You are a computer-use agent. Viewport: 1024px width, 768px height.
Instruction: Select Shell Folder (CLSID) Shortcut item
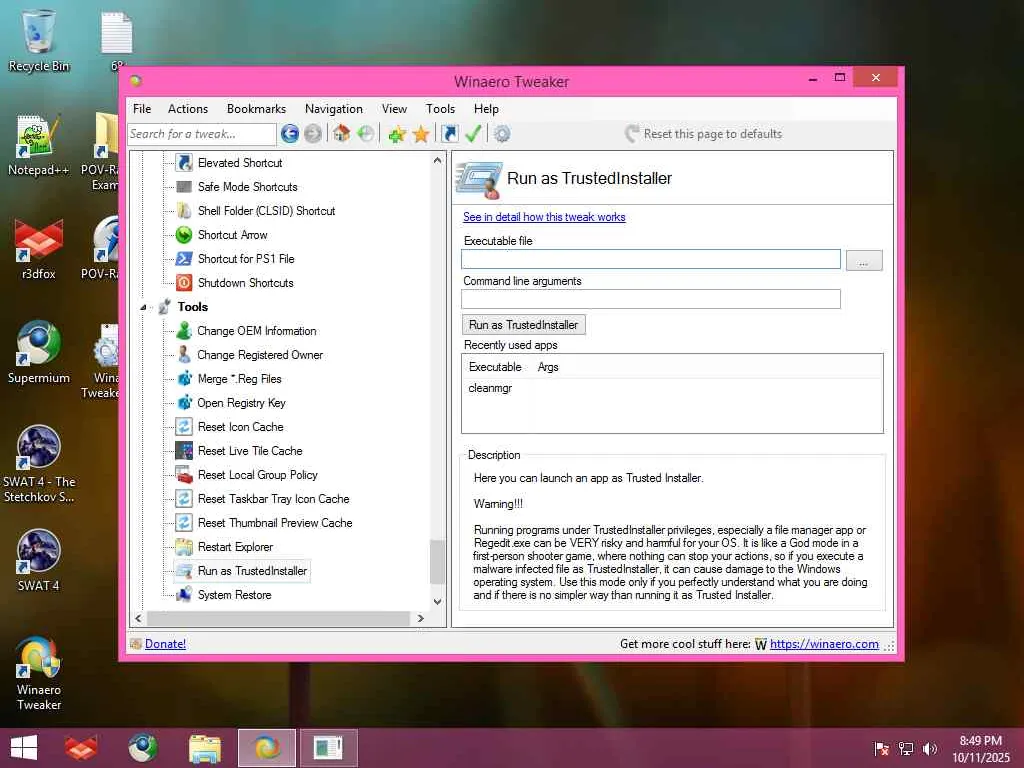[266, 211]
